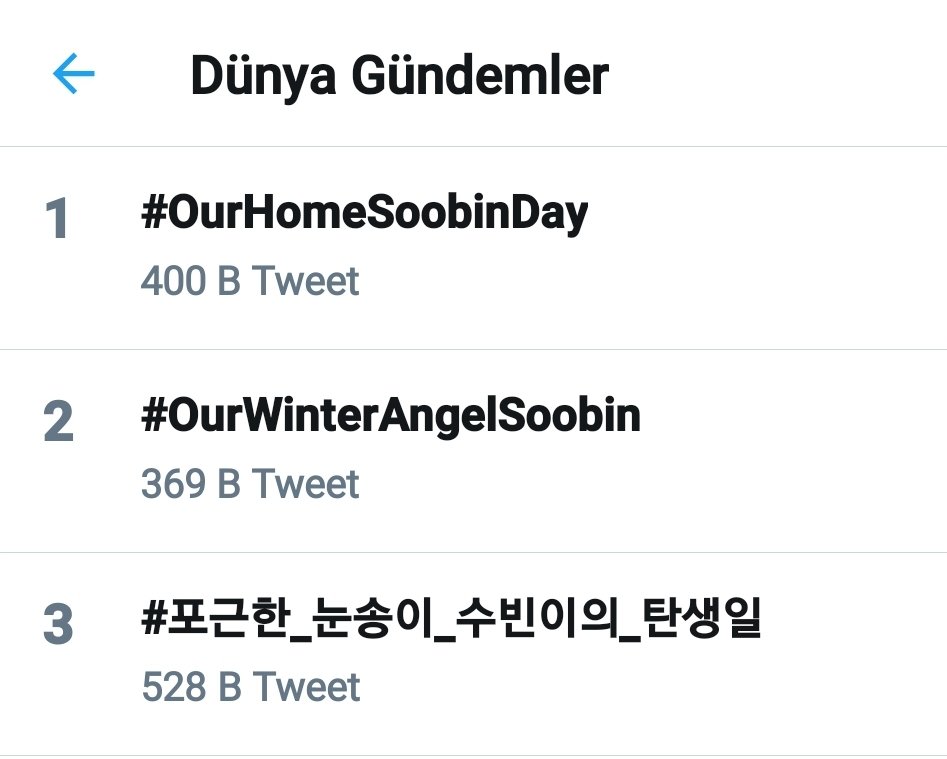Tap the 369 B Tweet count
The image size is (947, 759).
[249, 485]
